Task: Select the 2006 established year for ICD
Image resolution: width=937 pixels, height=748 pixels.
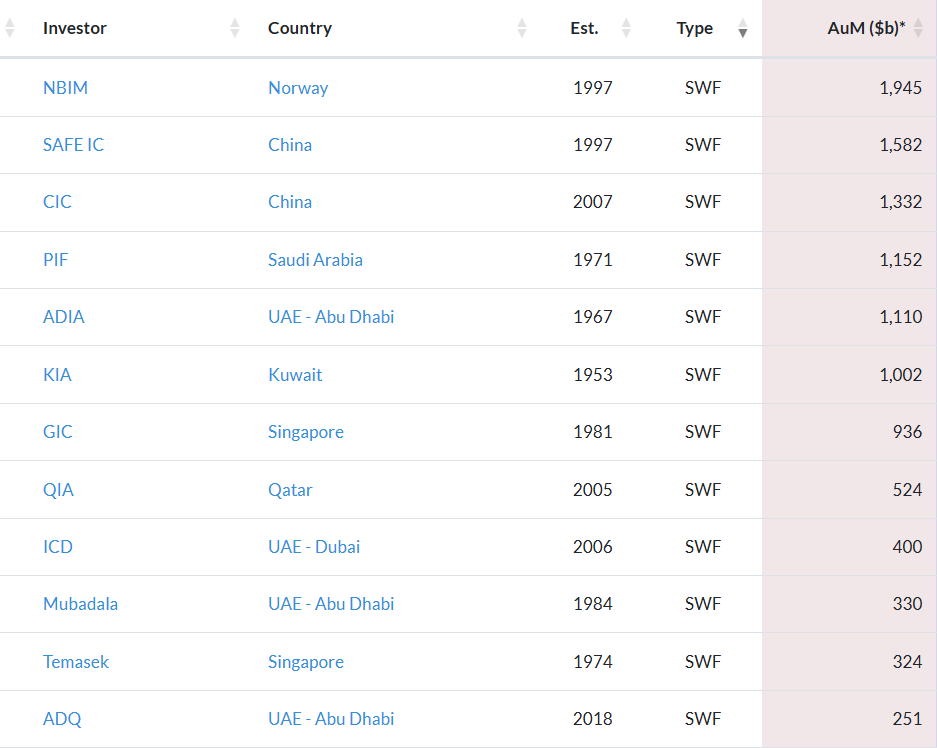Action: pyautogui.click(x=593, y=547)
